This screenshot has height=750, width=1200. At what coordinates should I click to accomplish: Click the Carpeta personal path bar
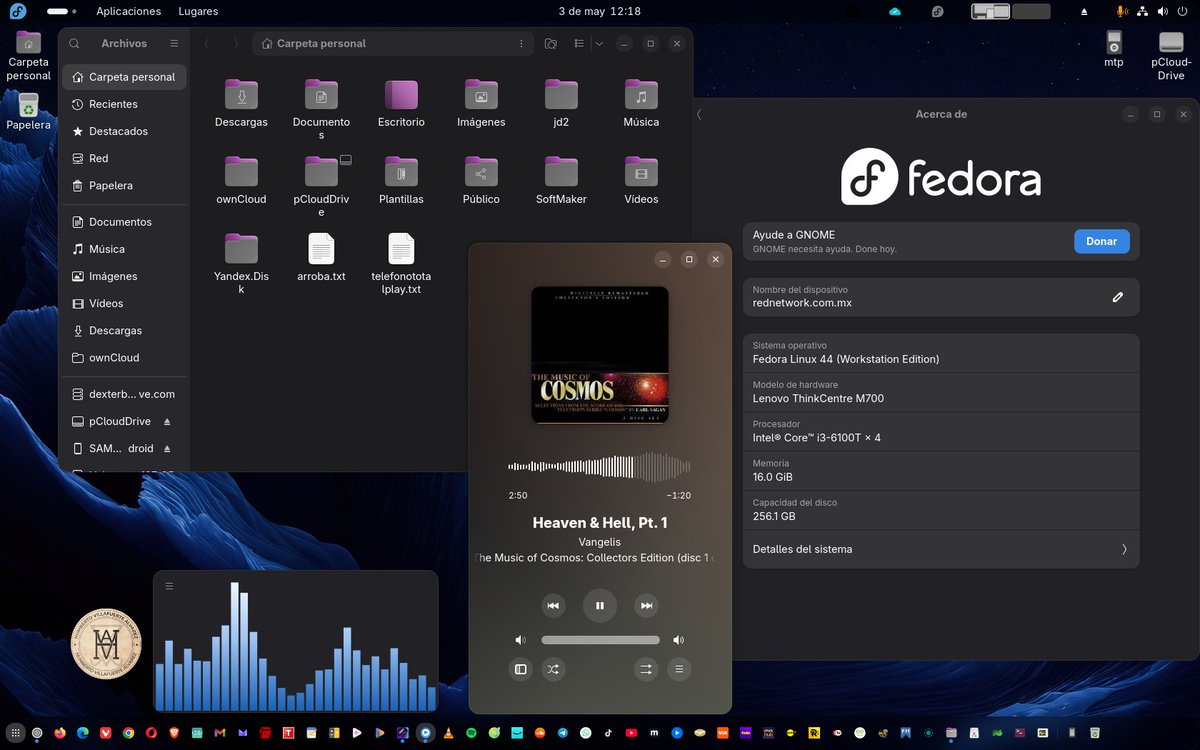[393, 43]
